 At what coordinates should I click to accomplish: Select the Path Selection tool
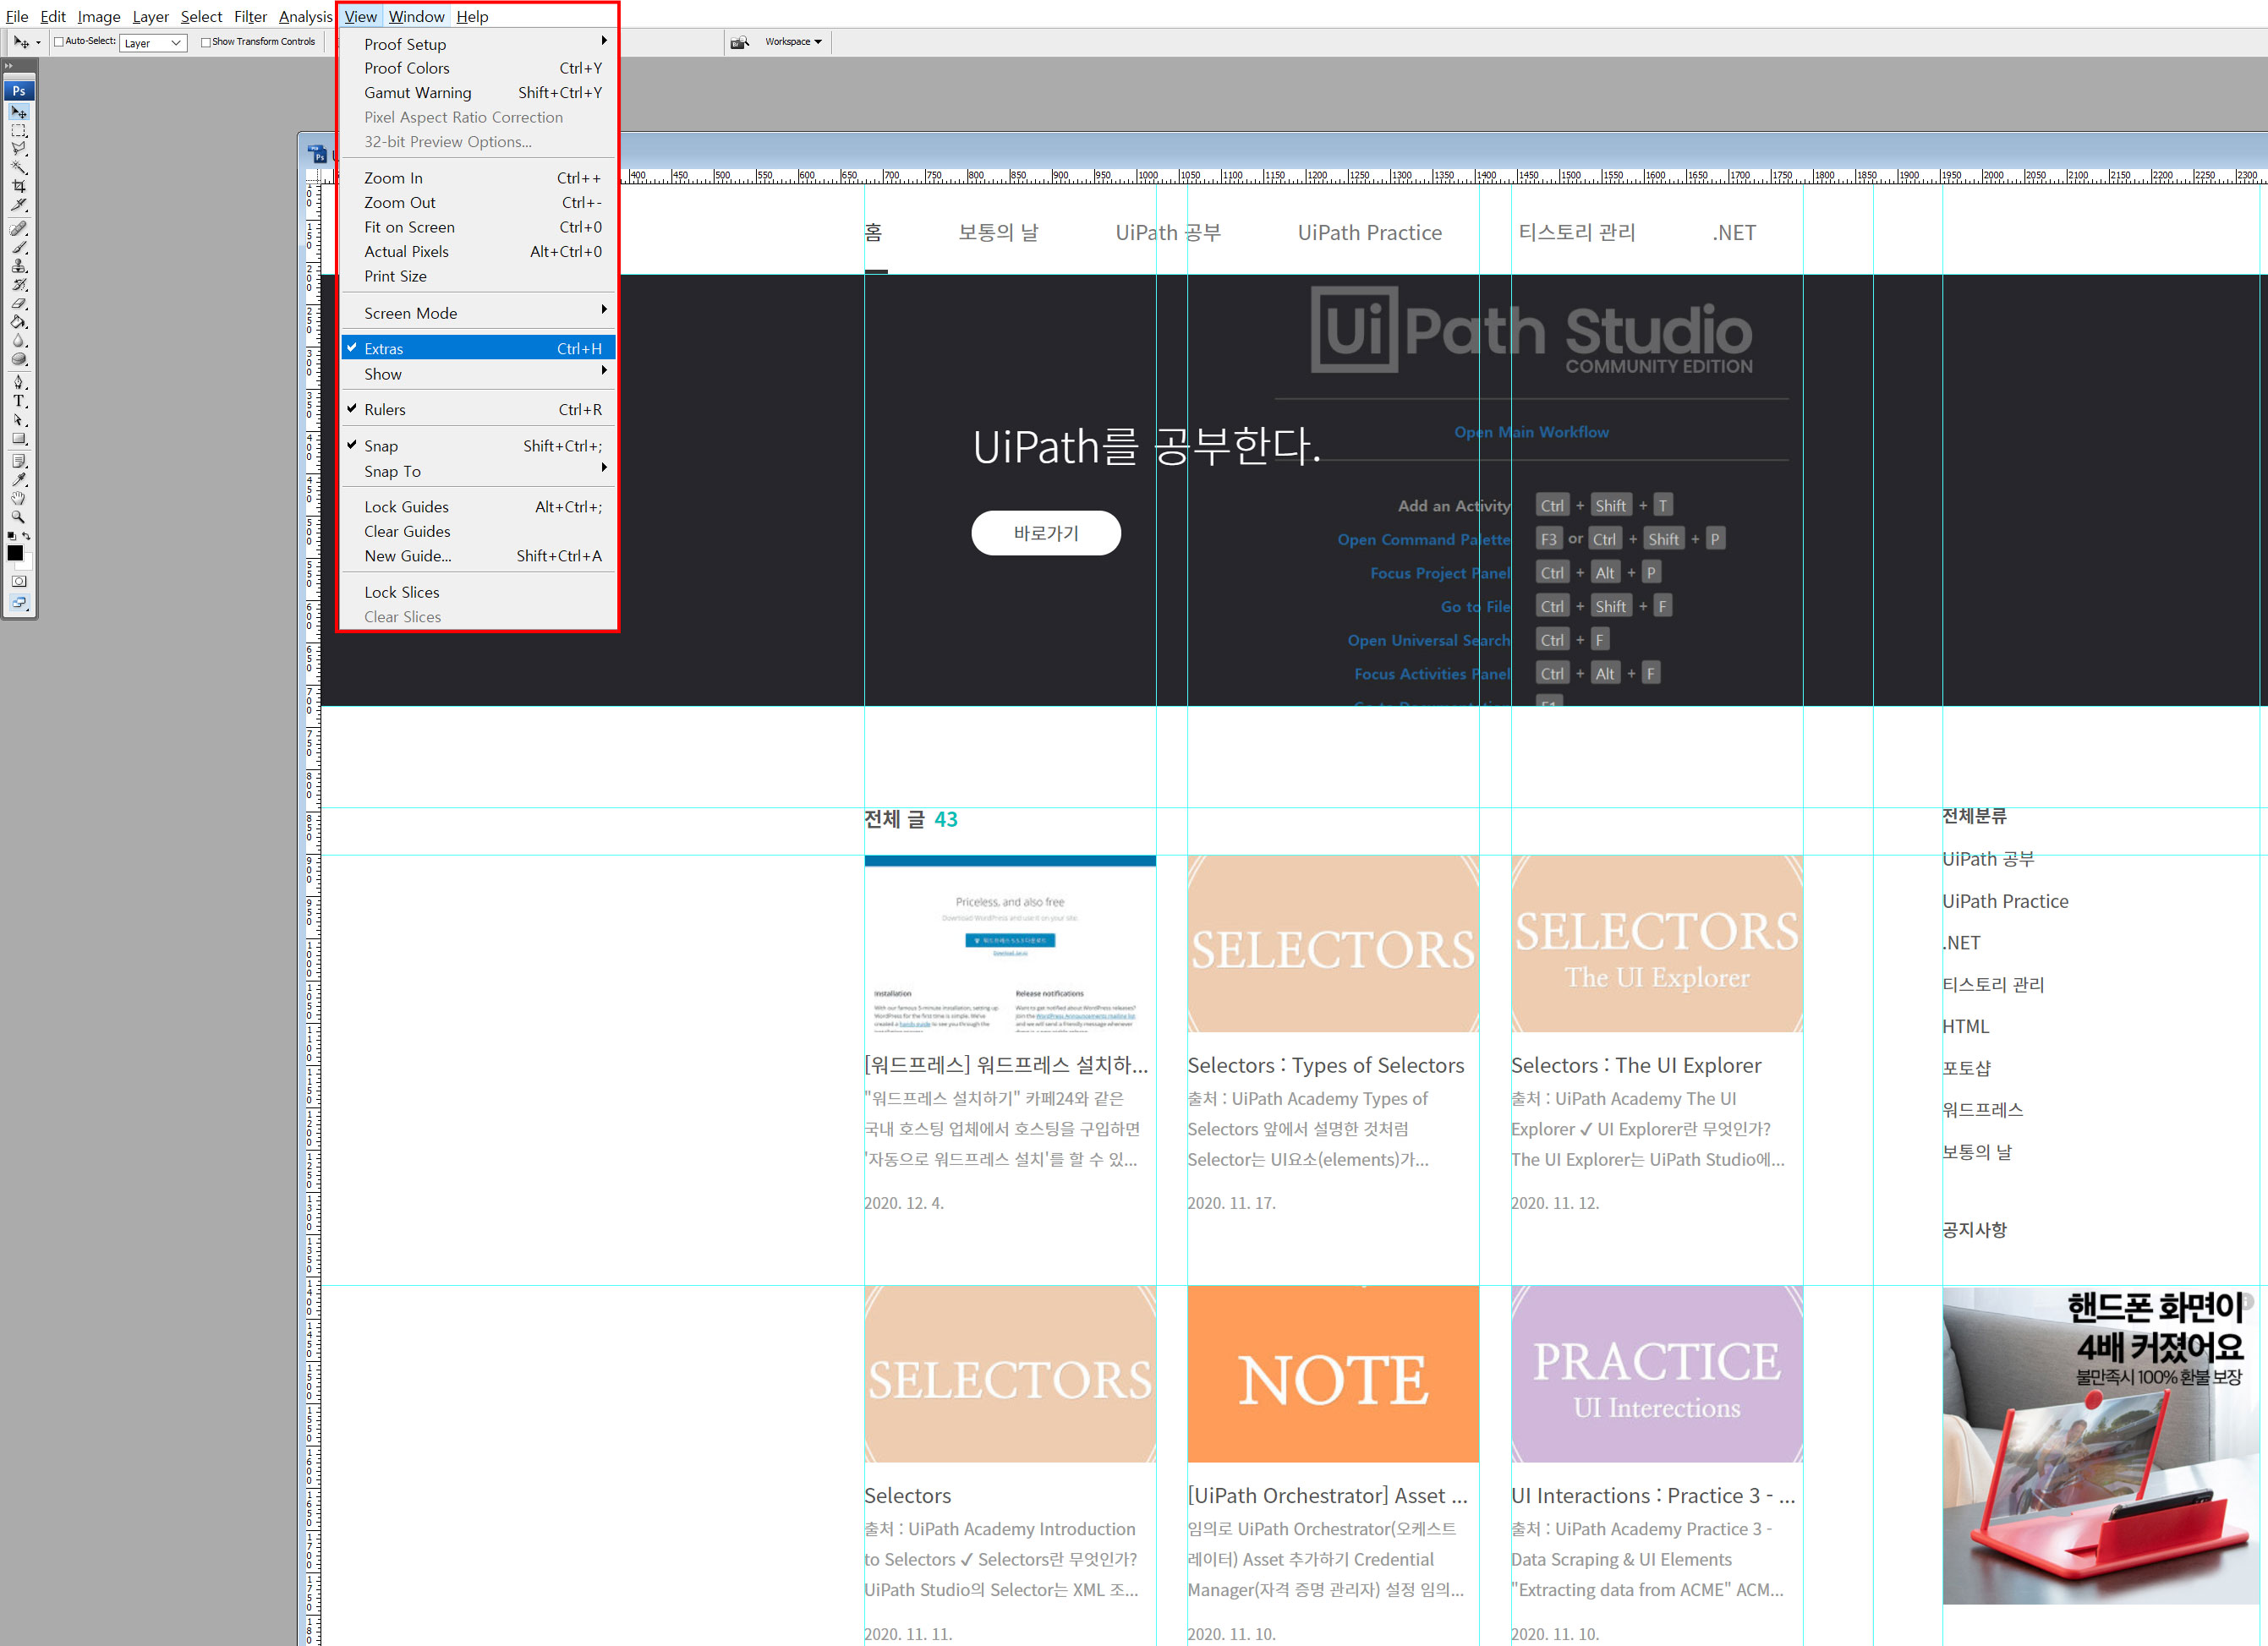19,420
